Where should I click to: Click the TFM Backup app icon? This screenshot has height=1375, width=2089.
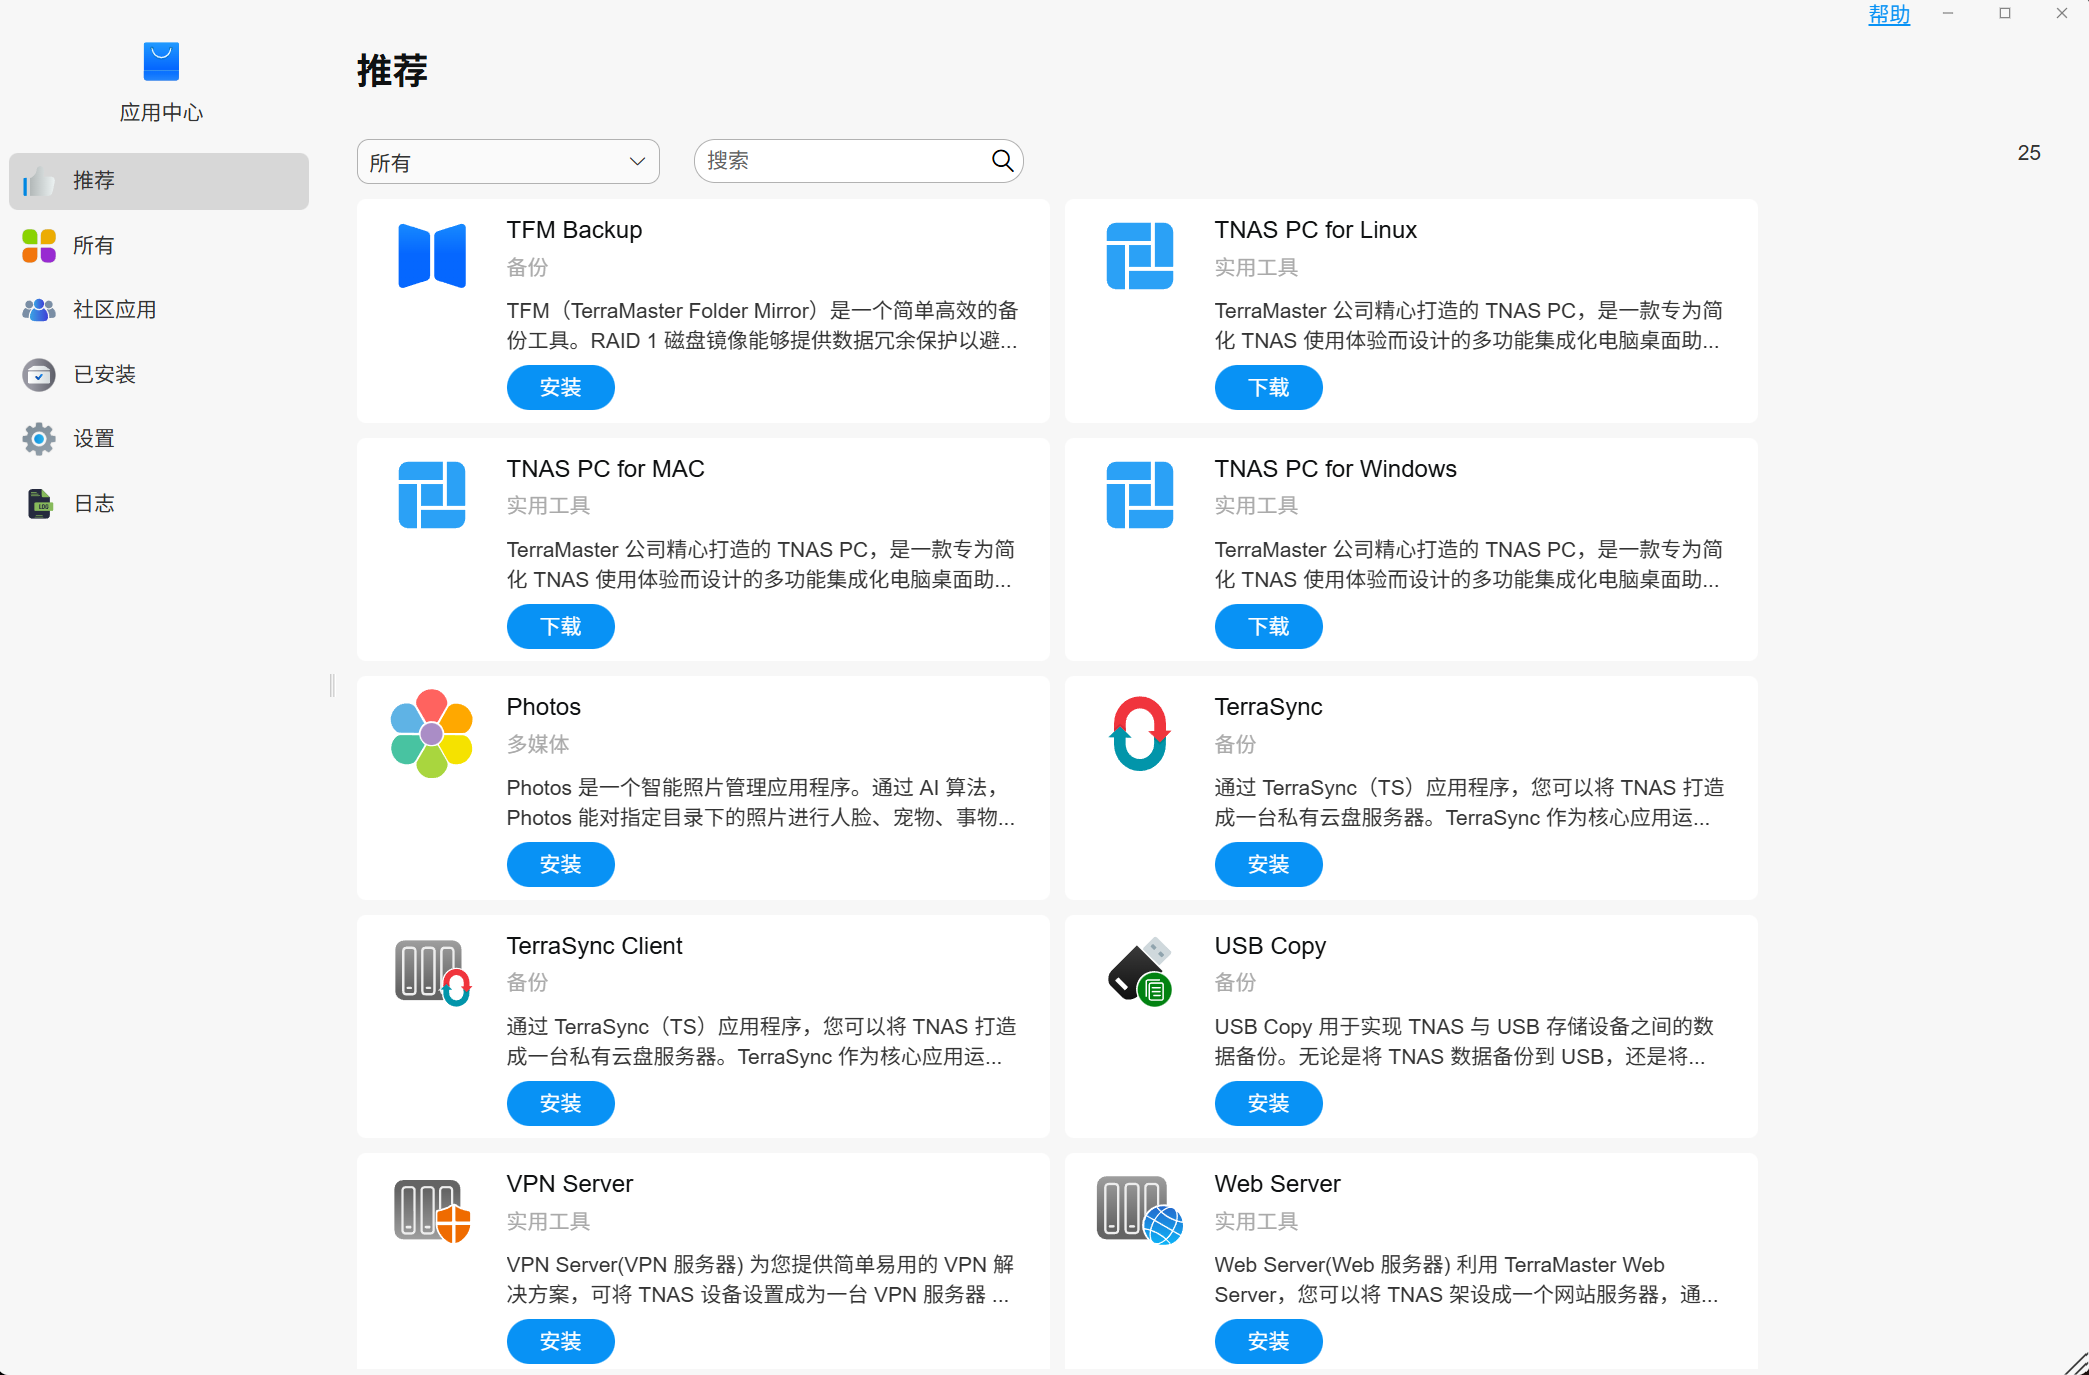[431, 256]
